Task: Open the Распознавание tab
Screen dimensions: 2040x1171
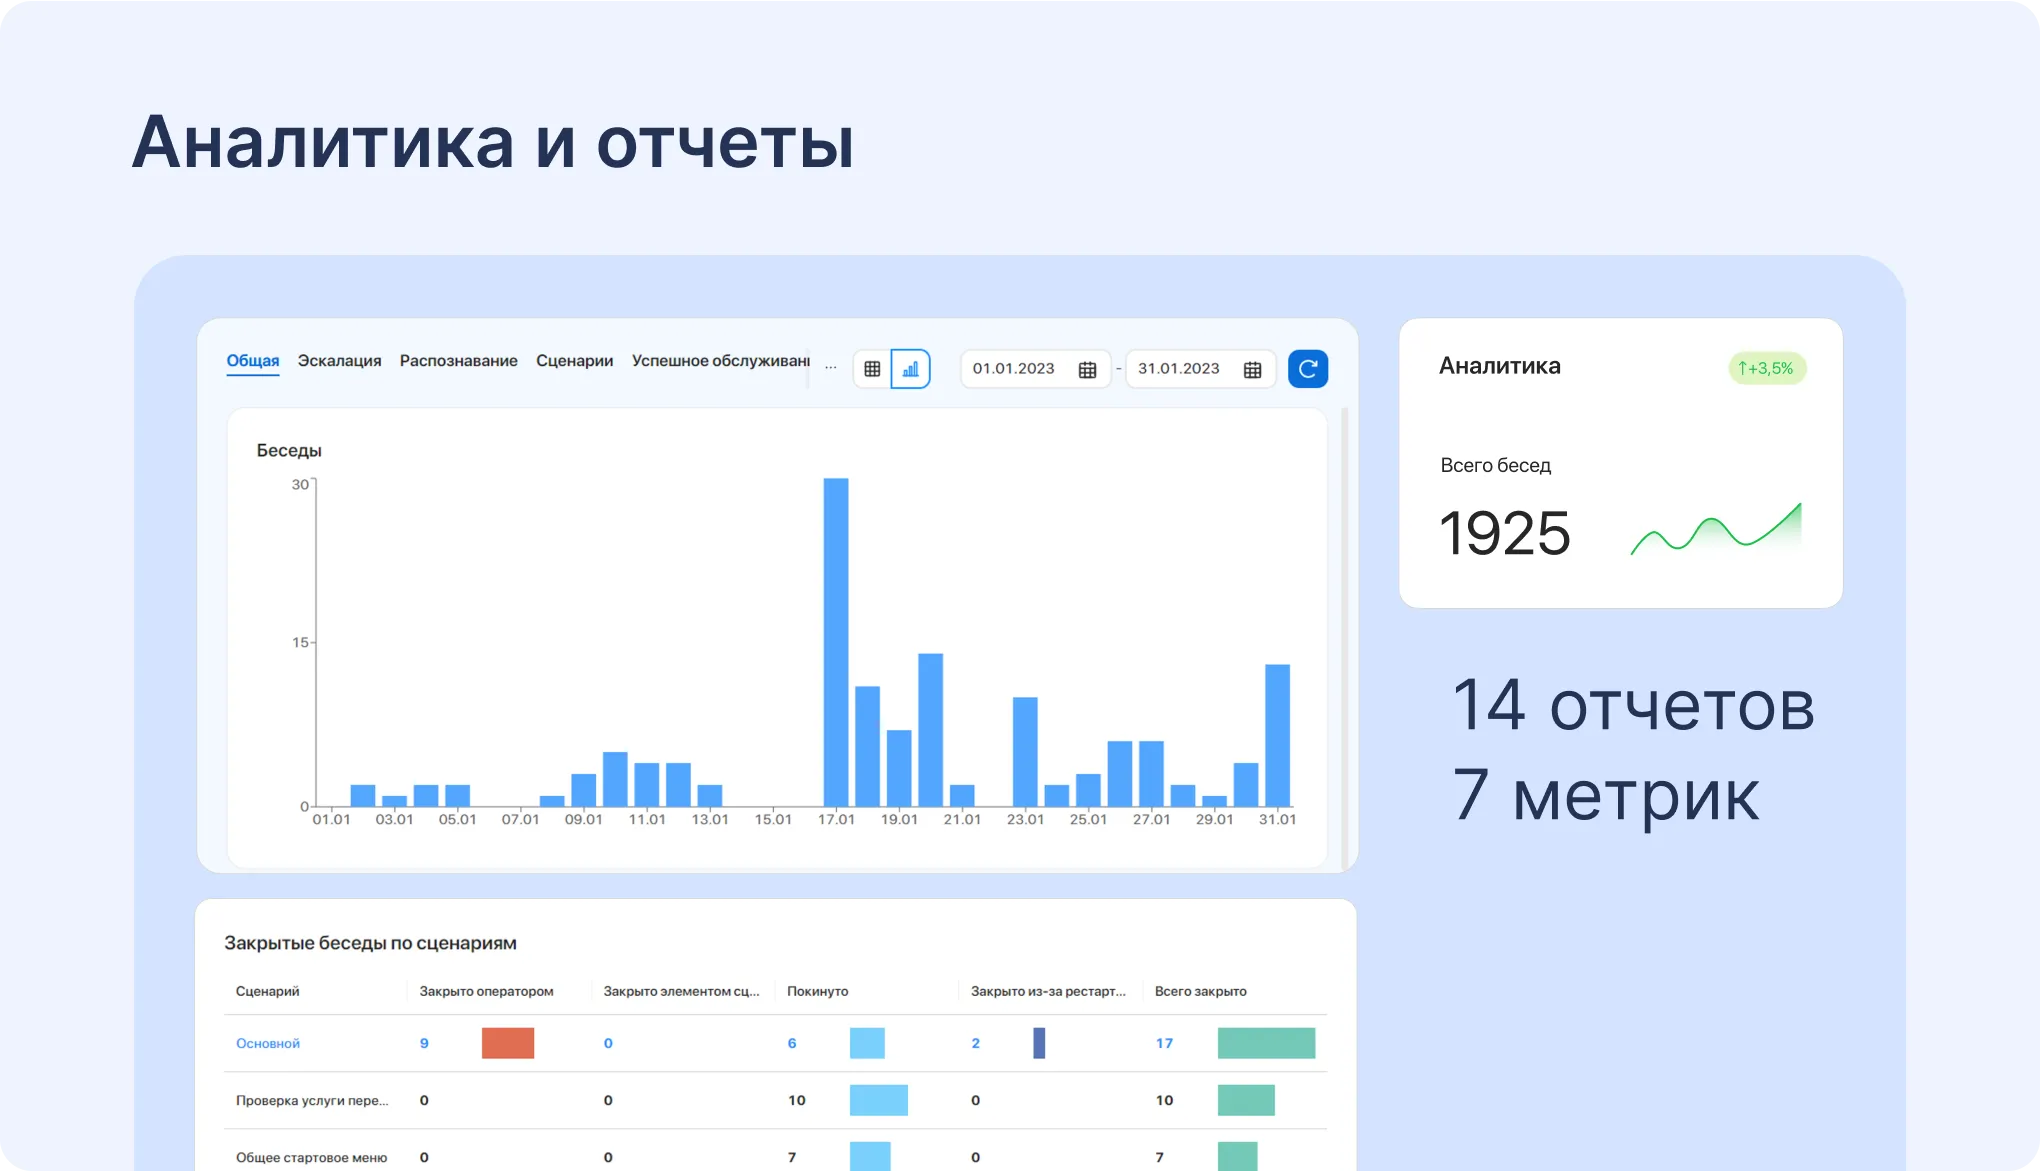Action: (458, 361)
